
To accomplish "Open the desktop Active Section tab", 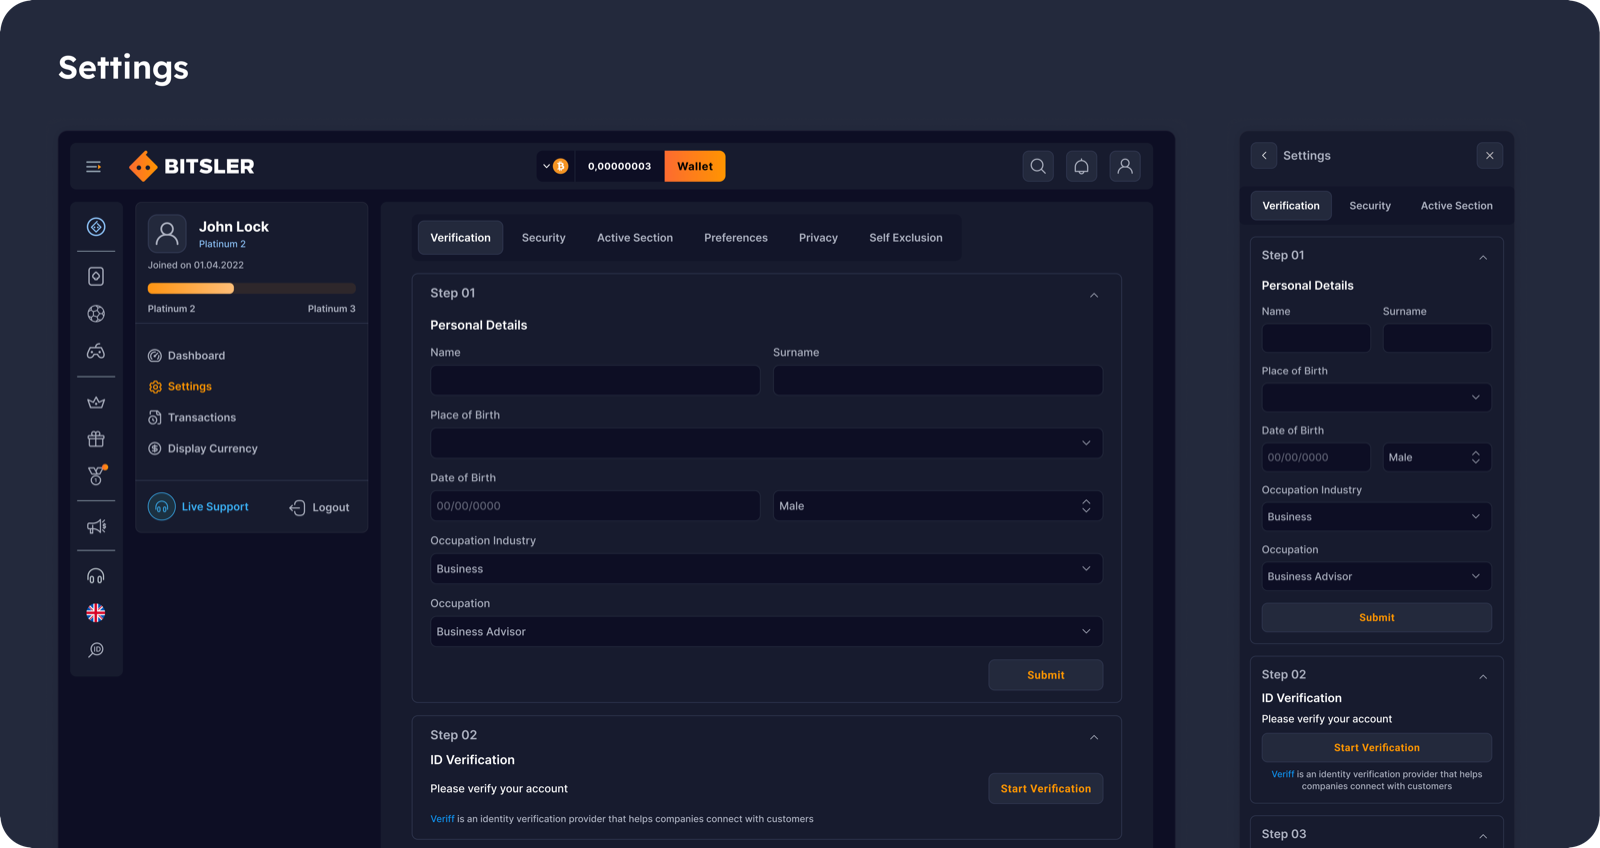I will [635, 238].
